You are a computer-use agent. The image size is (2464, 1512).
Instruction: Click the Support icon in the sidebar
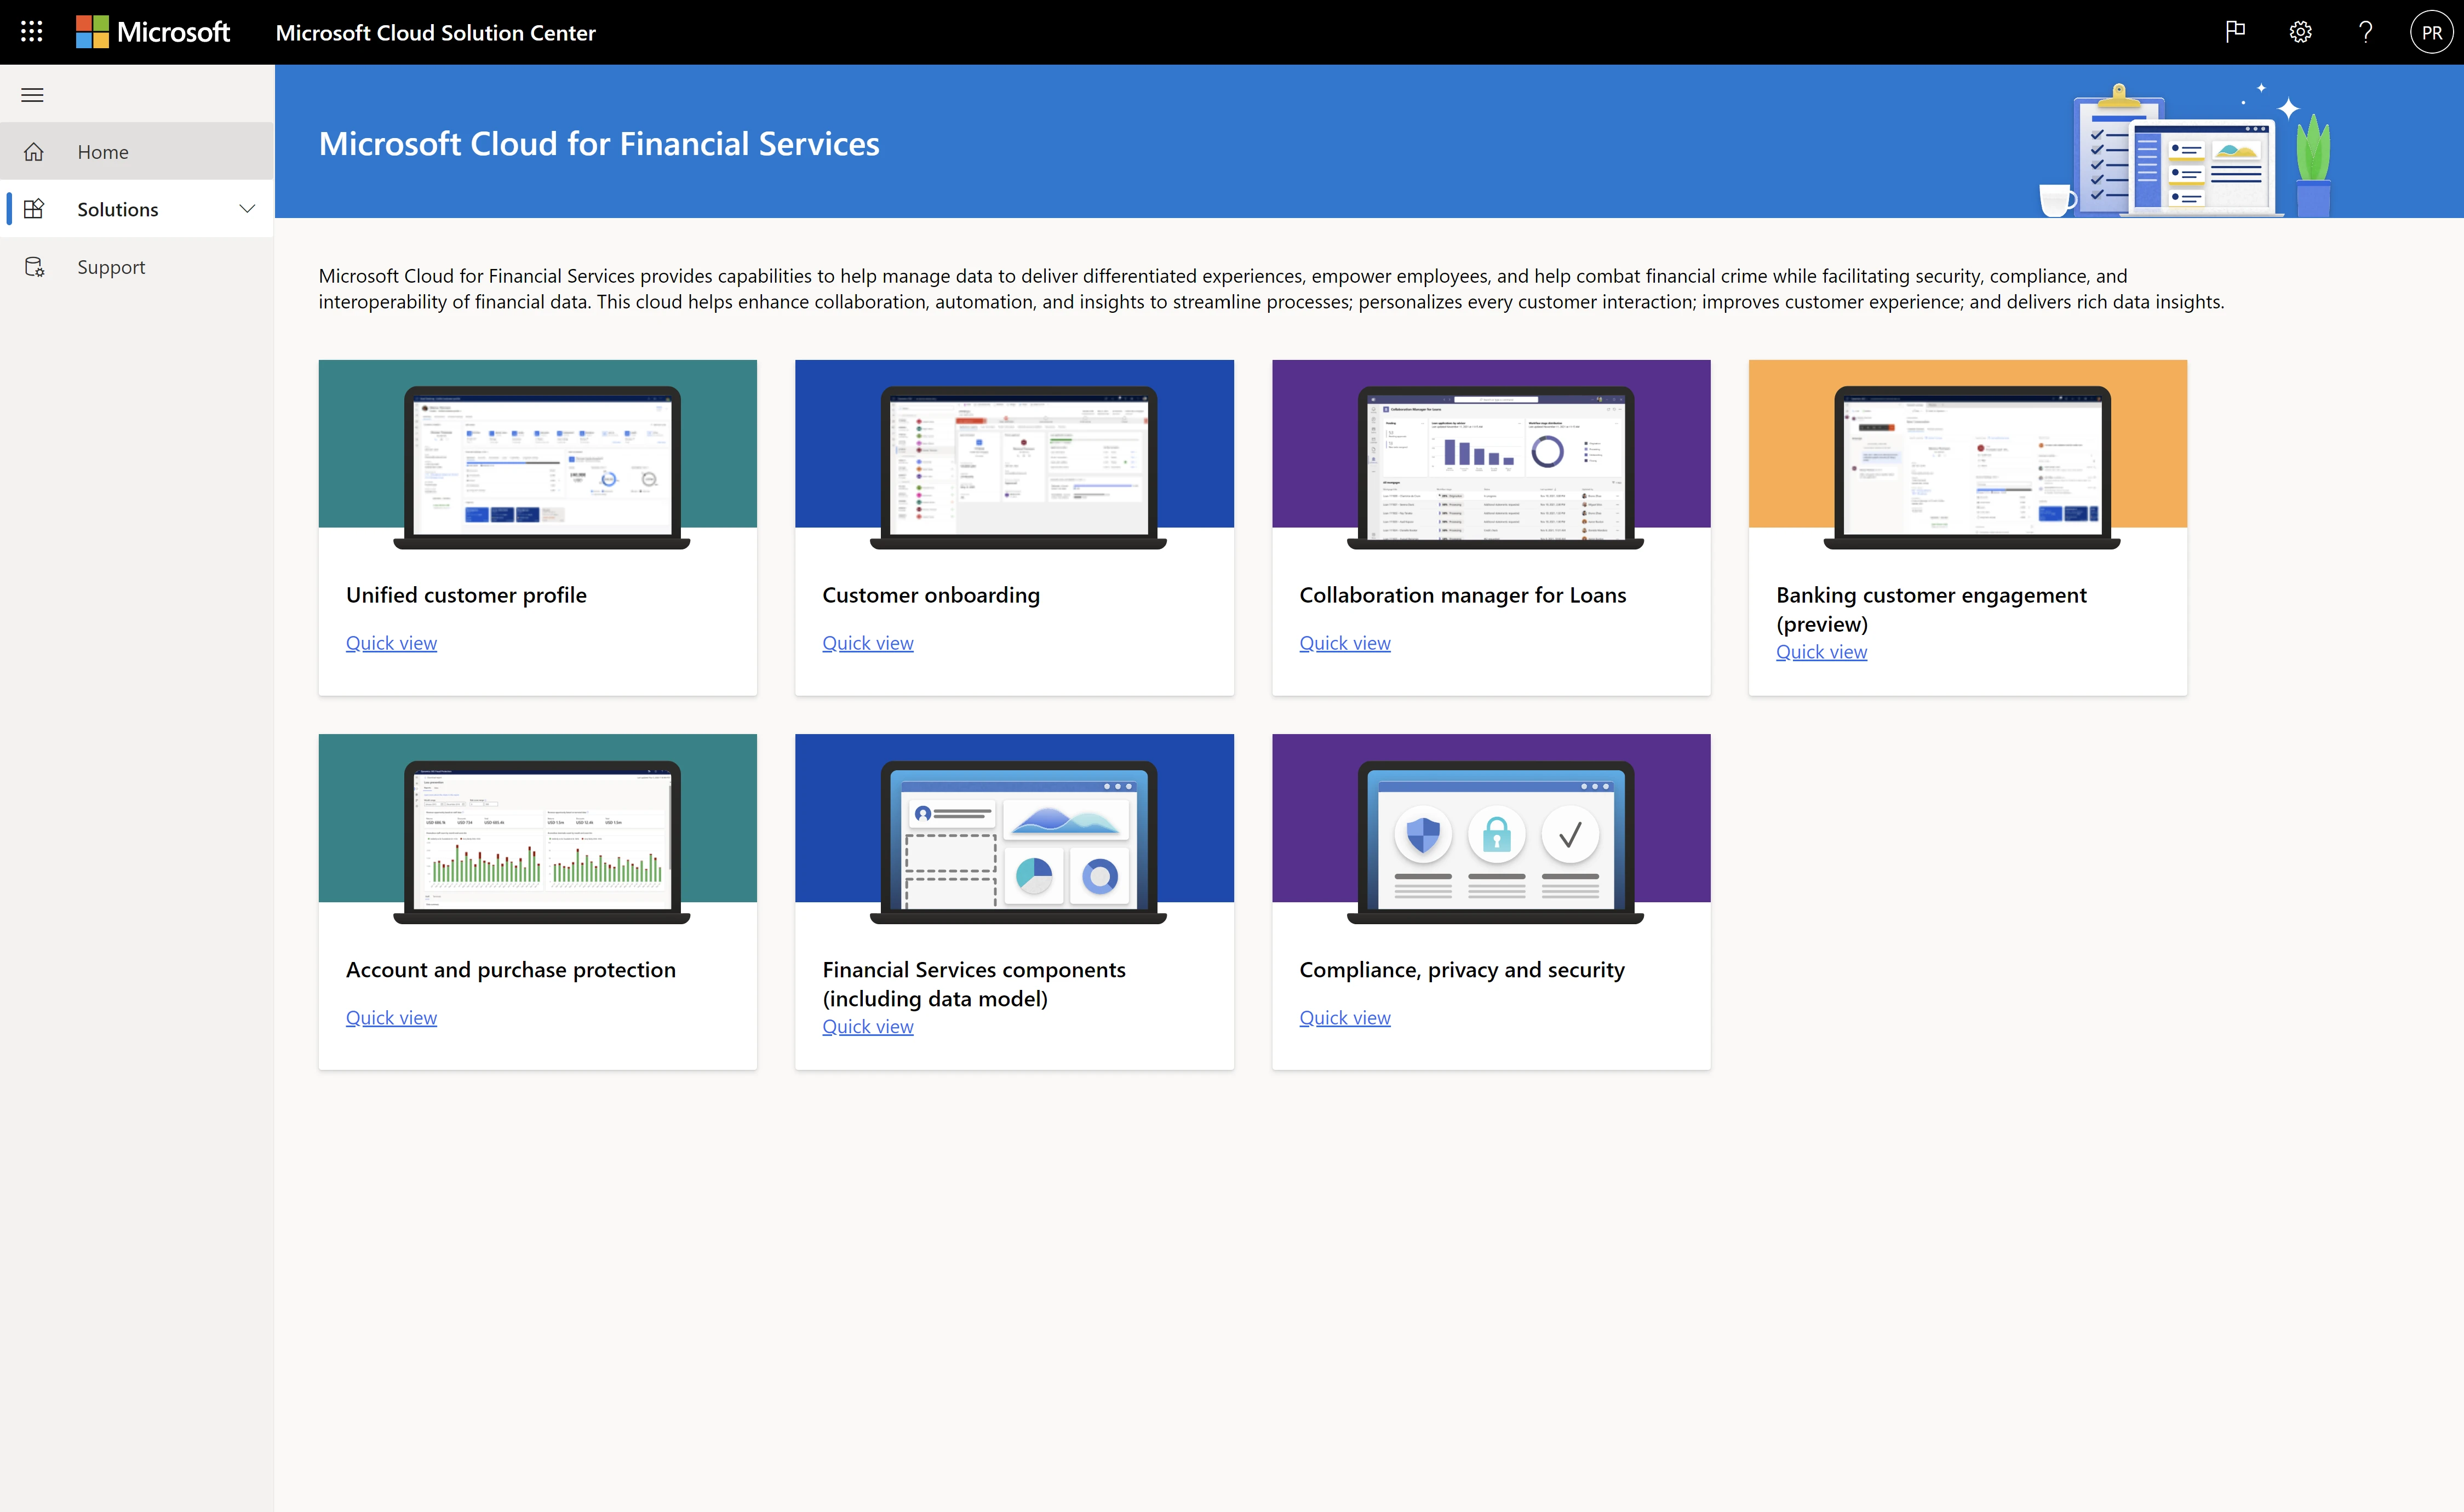click(x=34, y=266)
